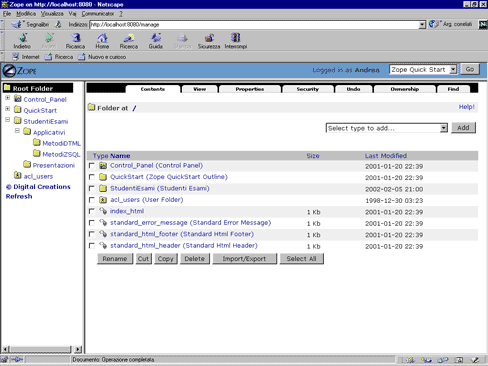
Task: Click the Interrompi stop toolbar icon
Action: pyautogui.click(x=236, y=38)
